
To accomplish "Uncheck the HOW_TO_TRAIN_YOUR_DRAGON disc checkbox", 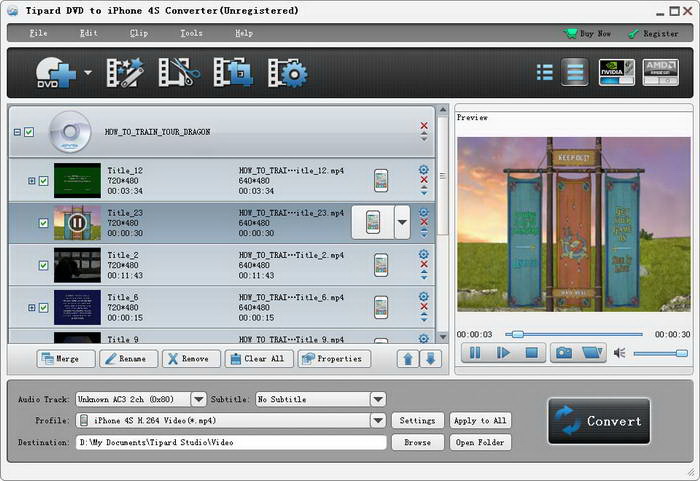I will pyautogui.click(x=29, y=132).
